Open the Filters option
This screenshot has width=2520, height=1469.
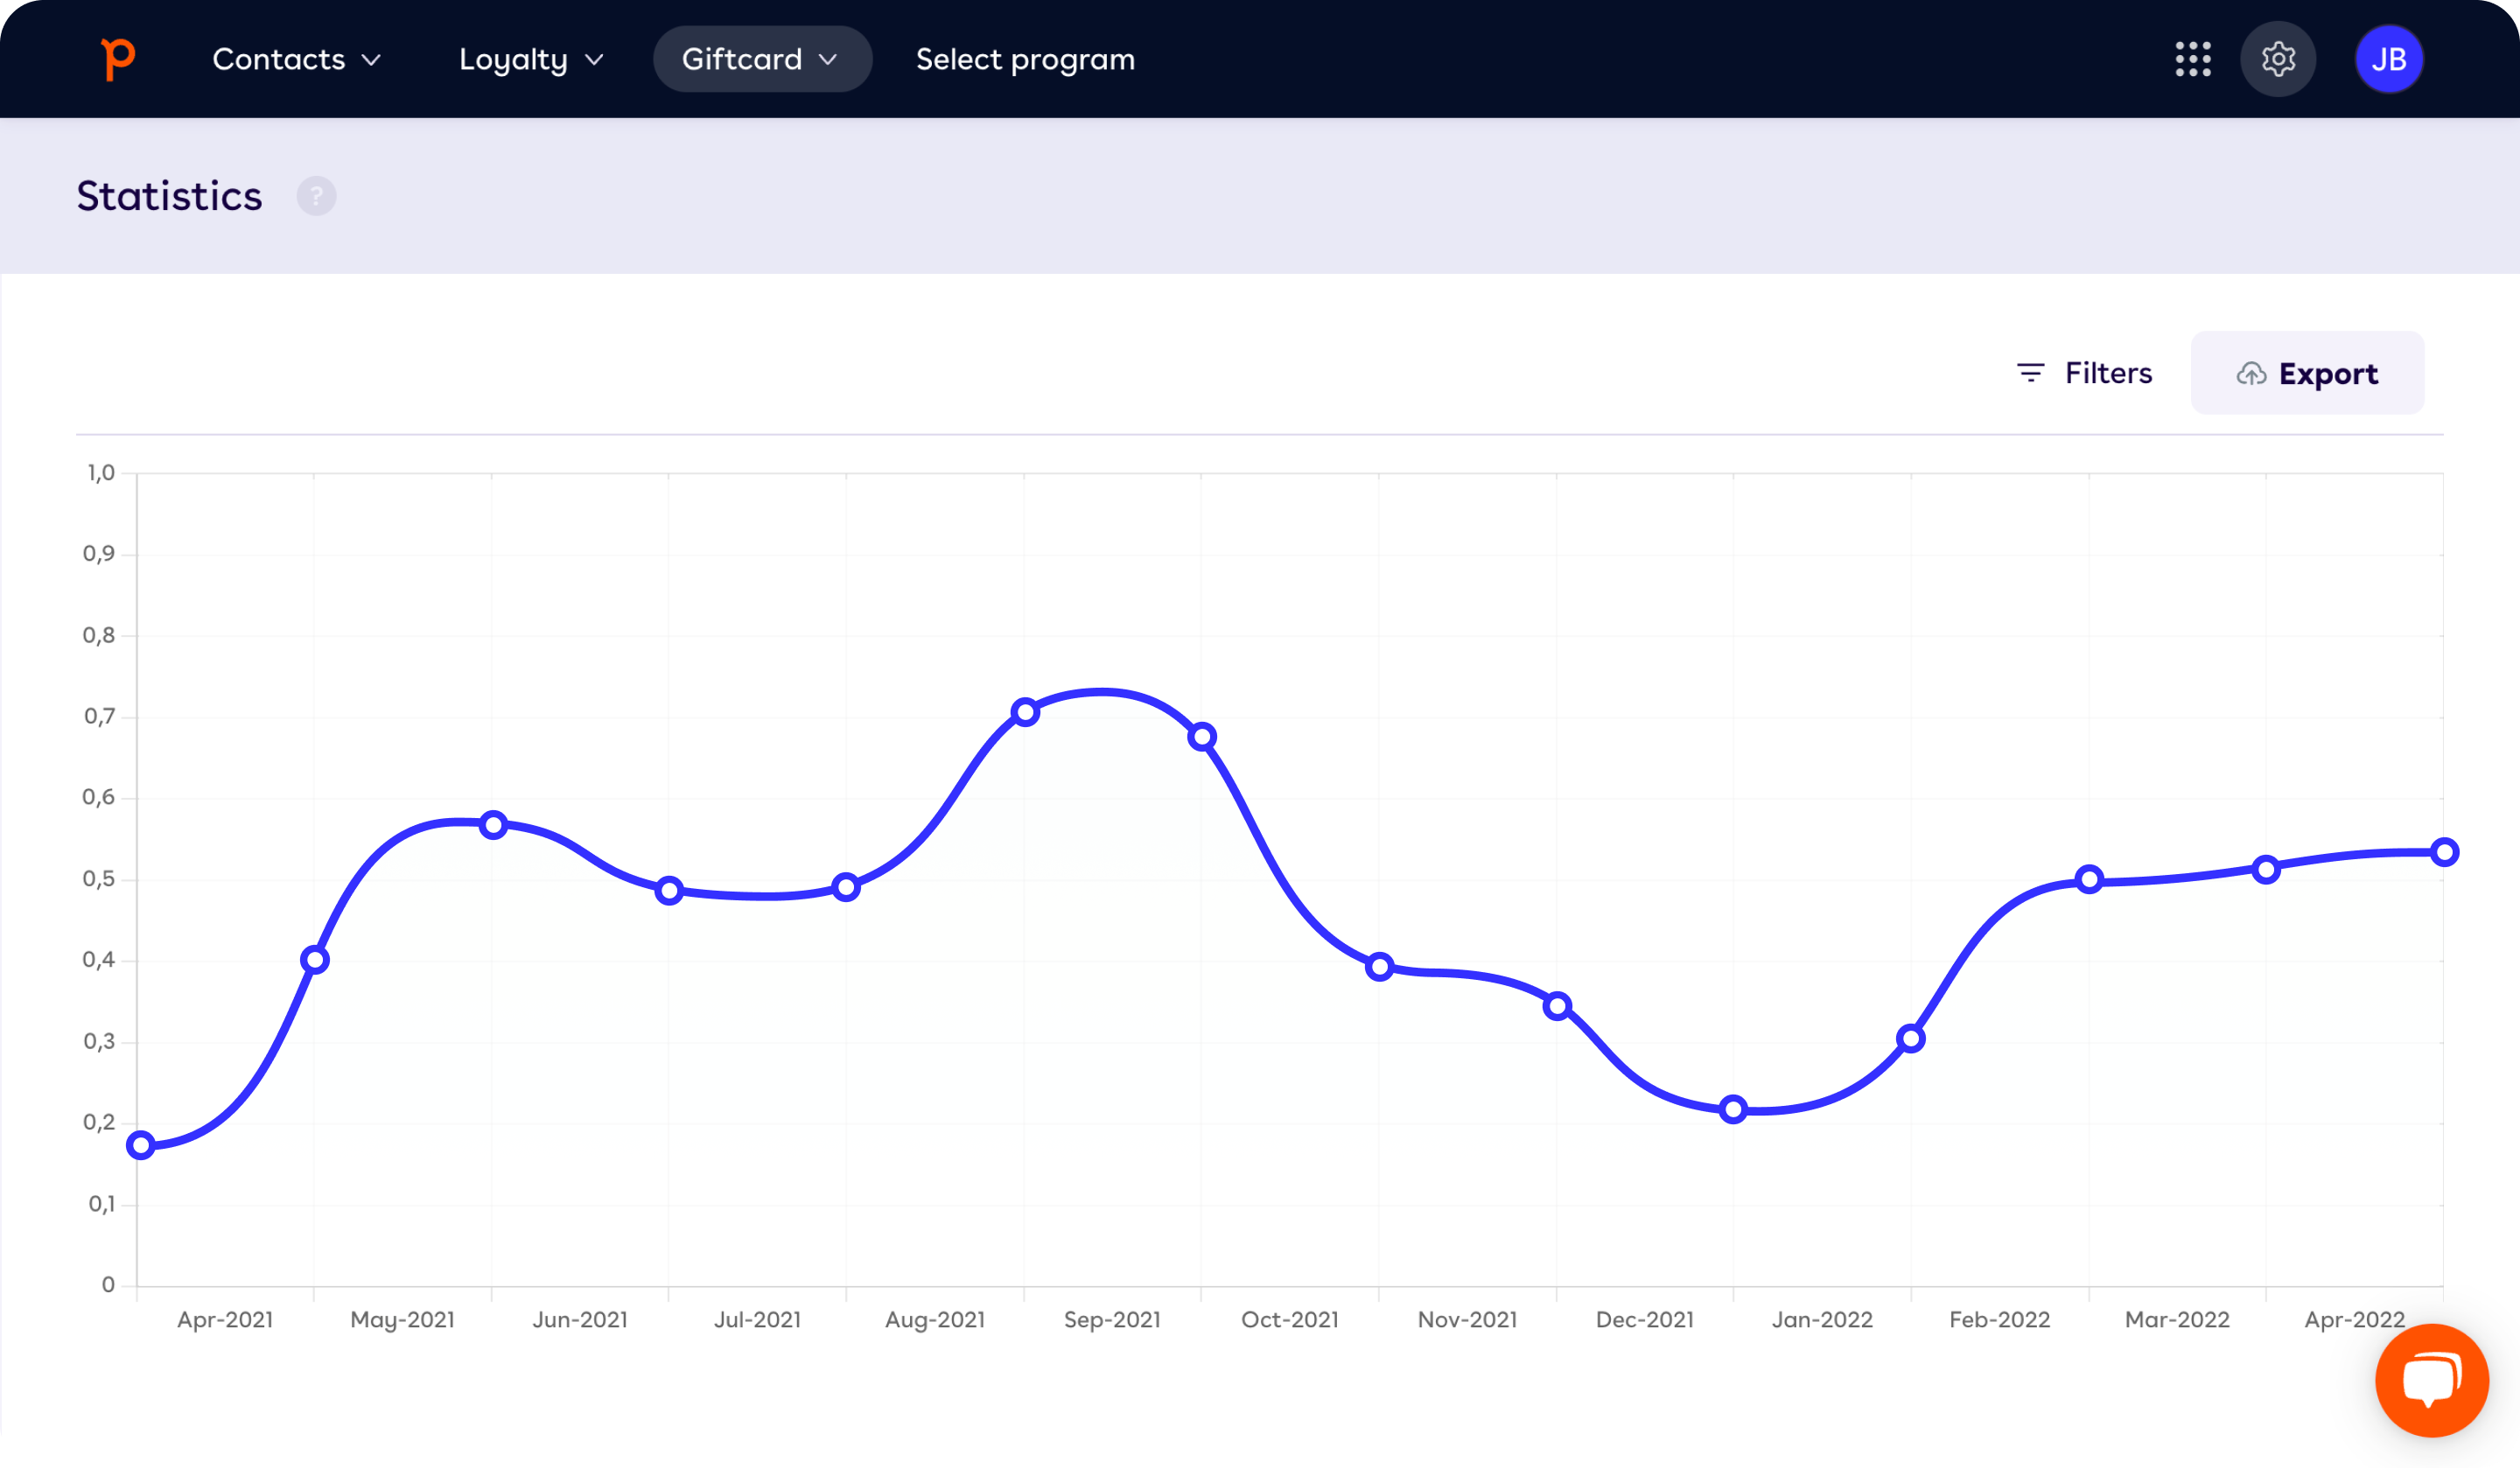[x=2108, y=373]
